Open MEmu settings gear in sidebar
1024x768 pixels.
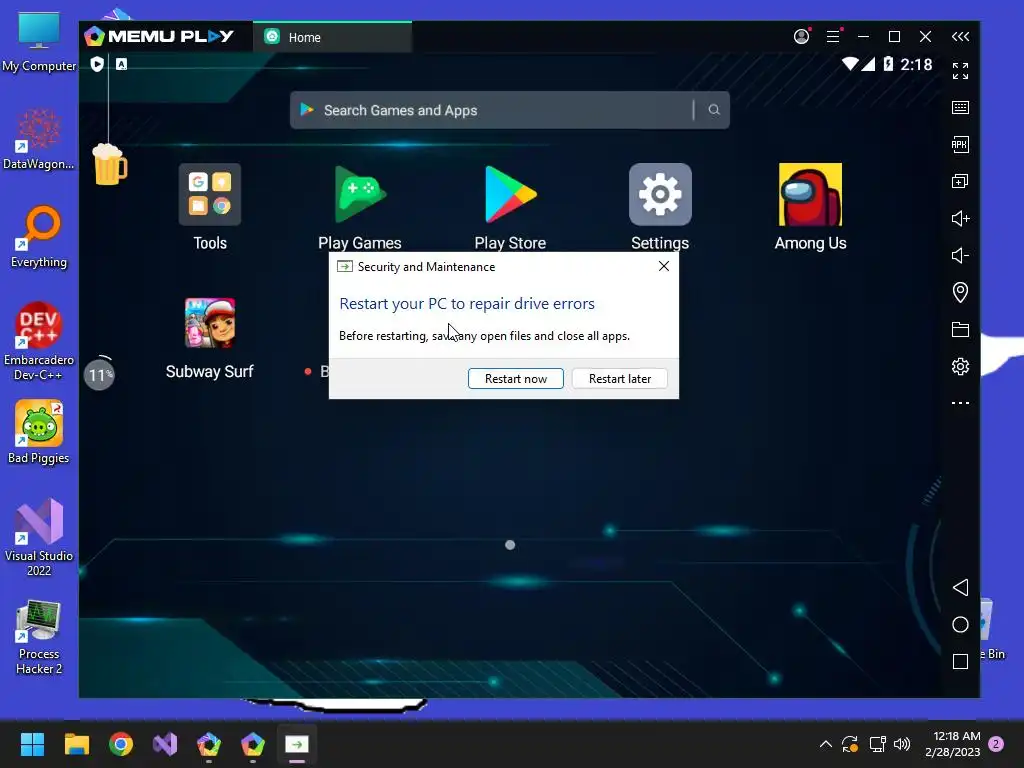click(960, 366)
